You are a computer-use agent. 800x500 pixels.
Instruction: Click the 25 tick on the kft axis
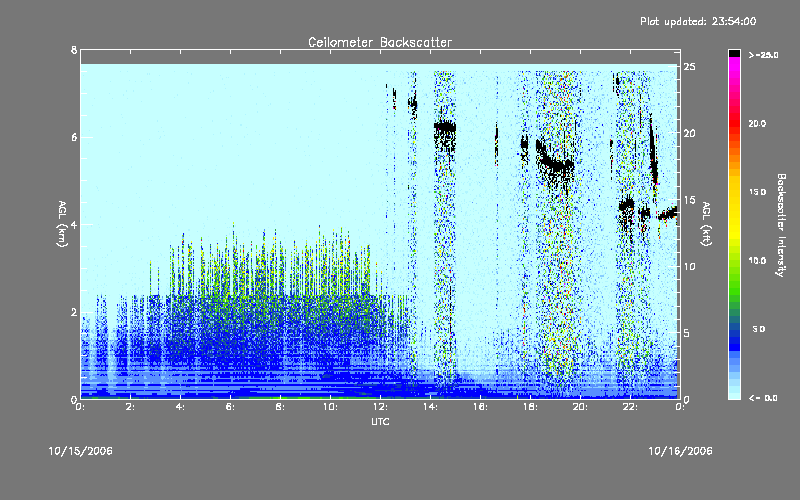click(690, 67)
